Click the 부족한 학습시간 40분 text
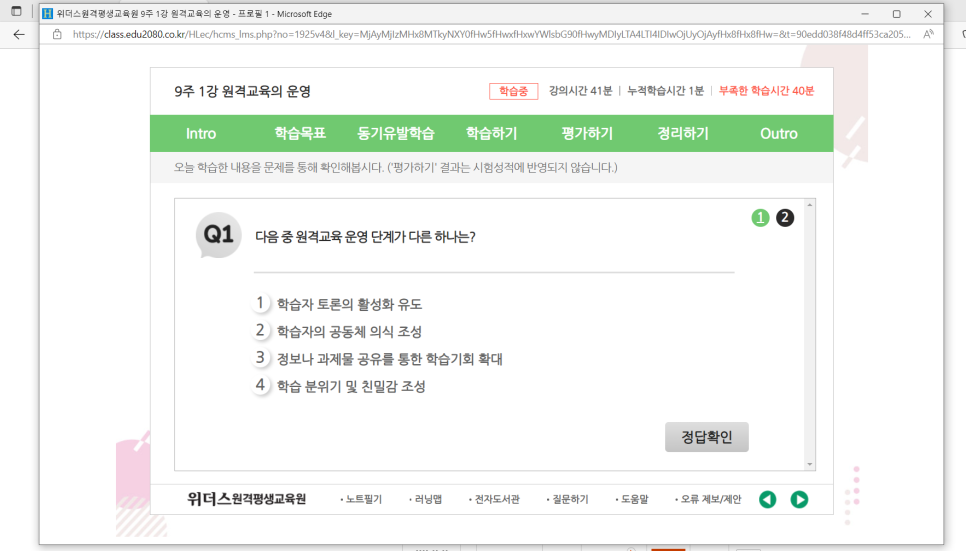966x551 pixels. click(766, 91)
